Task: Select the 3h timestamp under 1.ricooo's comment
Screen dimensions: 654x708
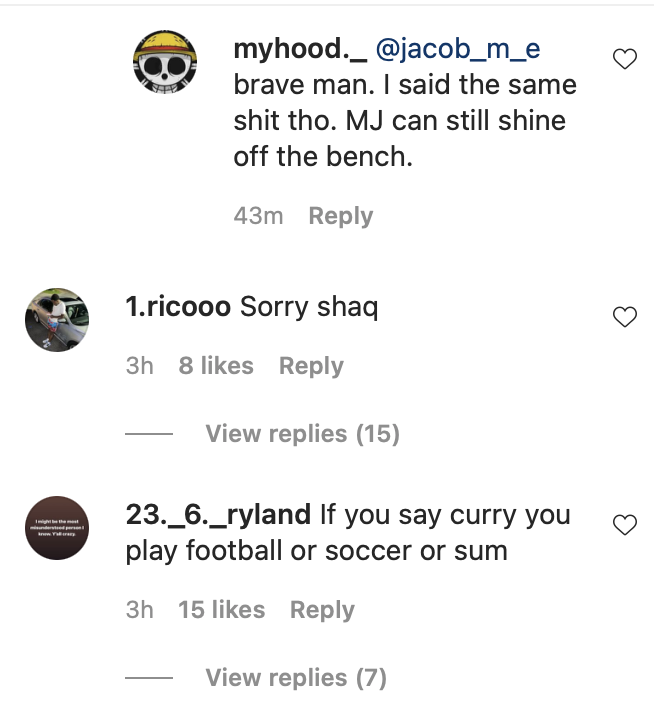Action: (x=140, y=366)
